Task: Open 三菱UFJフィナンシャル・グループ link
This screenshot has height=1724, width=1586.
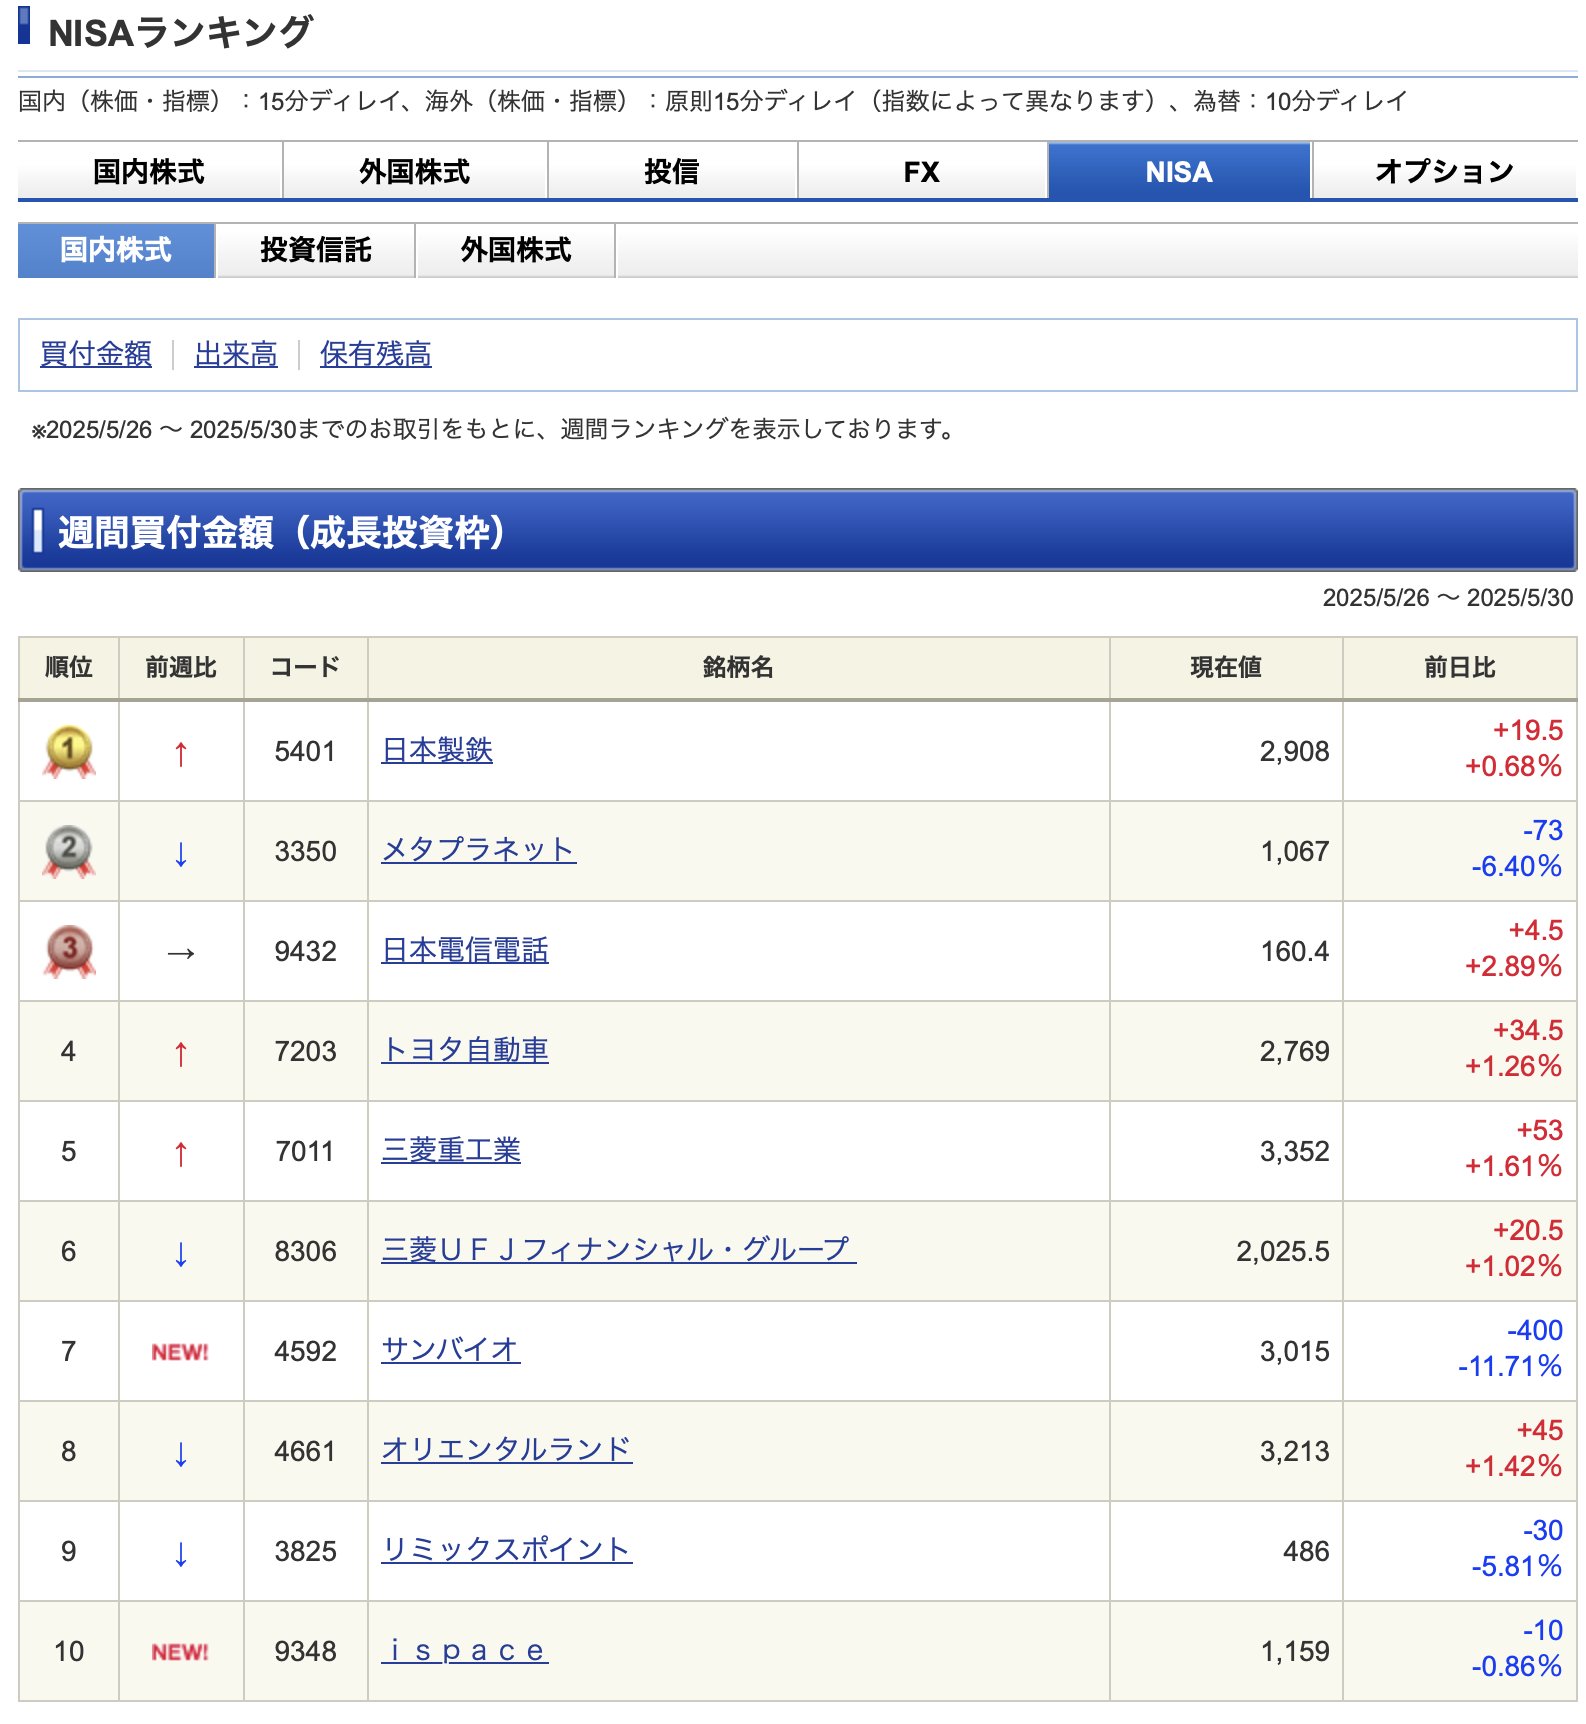Action: 619,1250
